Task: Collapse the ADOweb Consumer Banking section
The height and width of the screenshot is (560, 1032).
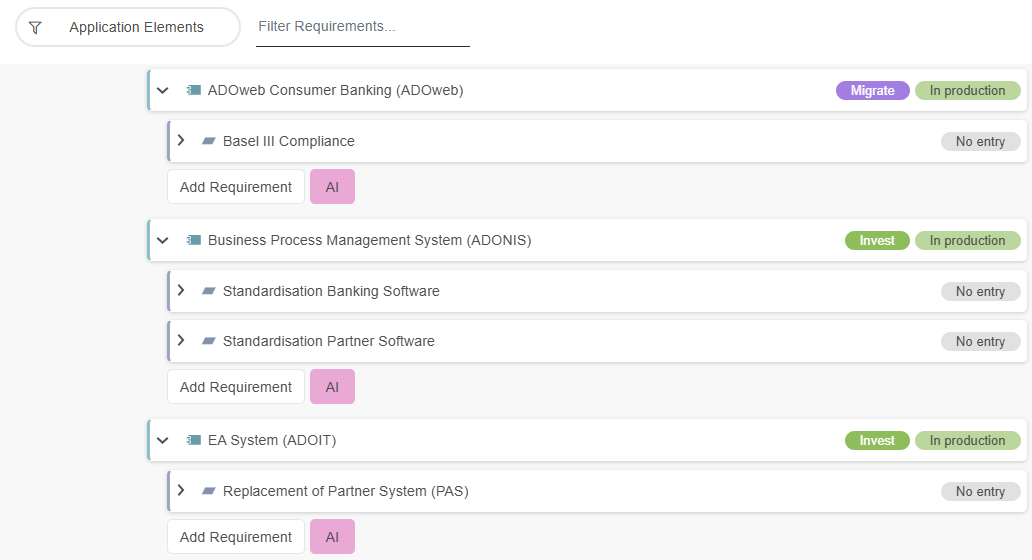Action: 163,91
